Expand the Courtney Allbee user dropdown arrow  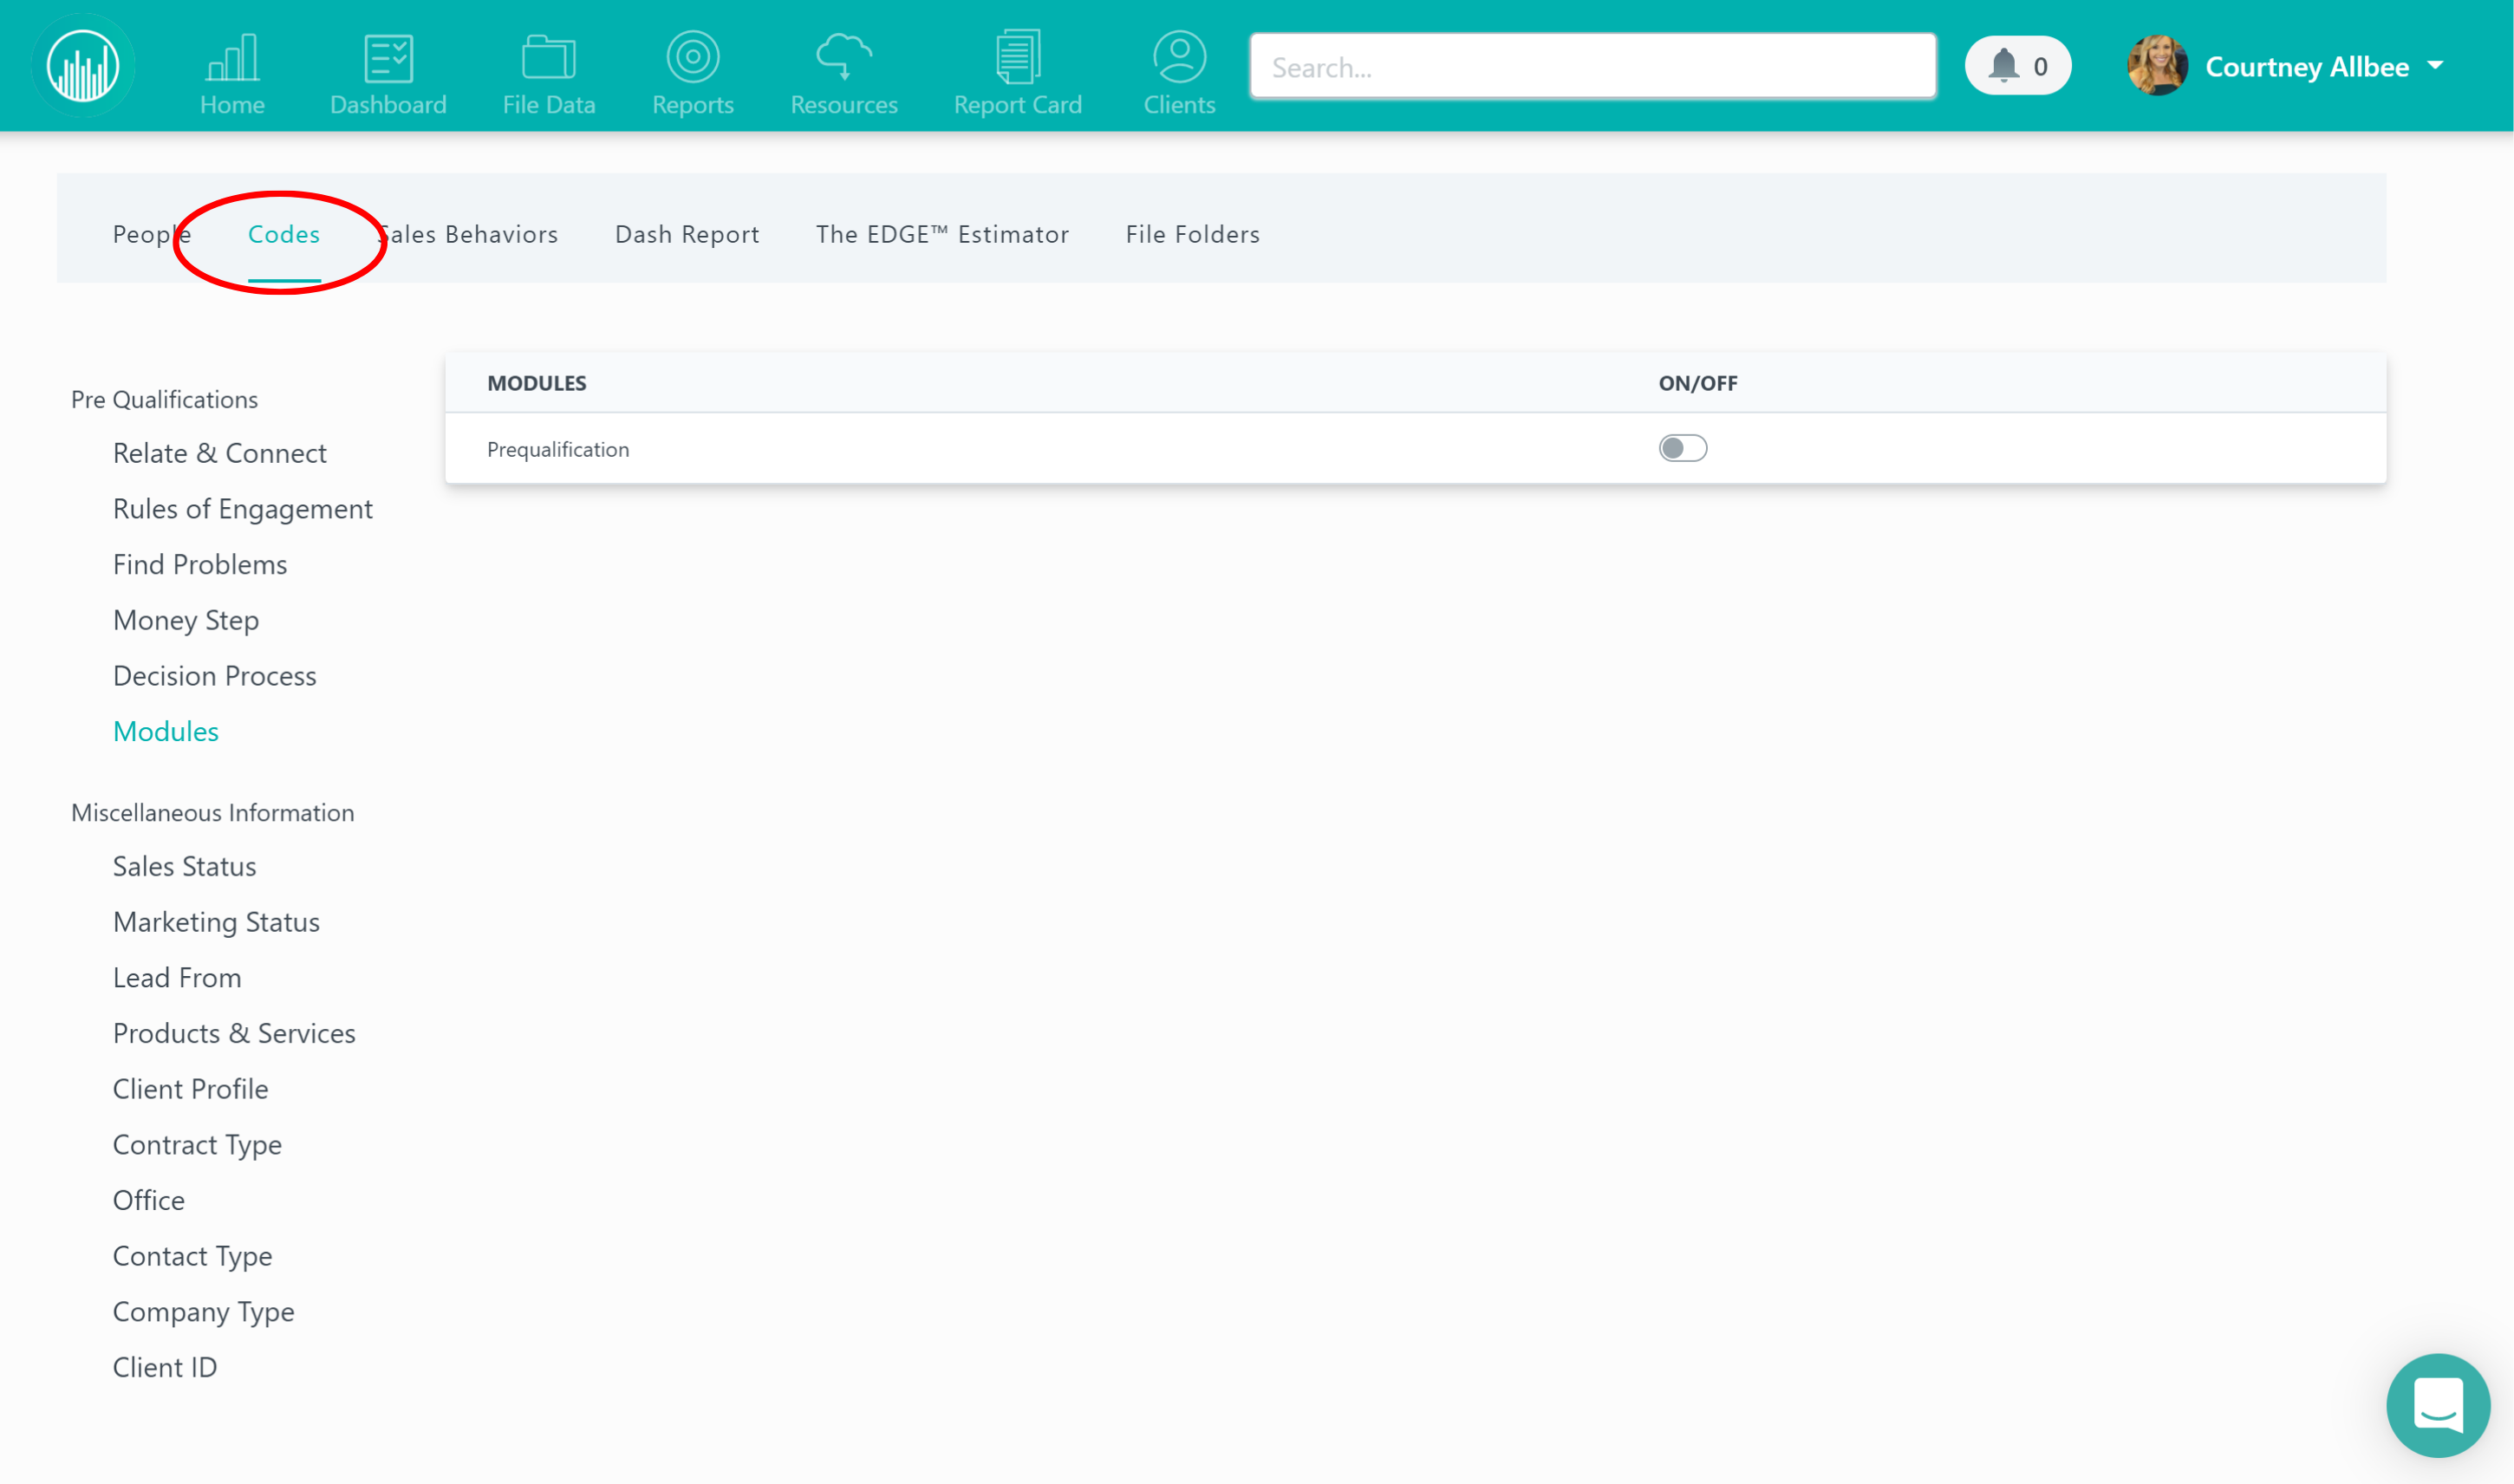click(x=2435, y=66)
